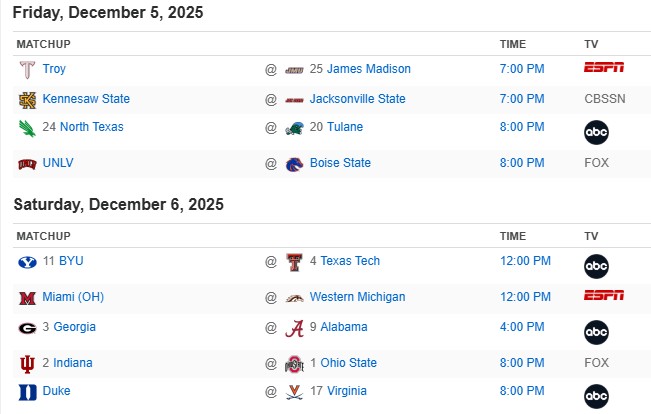Click the Western Michigan team link
Image resolution: width=651 pixels, height=414 pixels.
(x=357, y=297)
